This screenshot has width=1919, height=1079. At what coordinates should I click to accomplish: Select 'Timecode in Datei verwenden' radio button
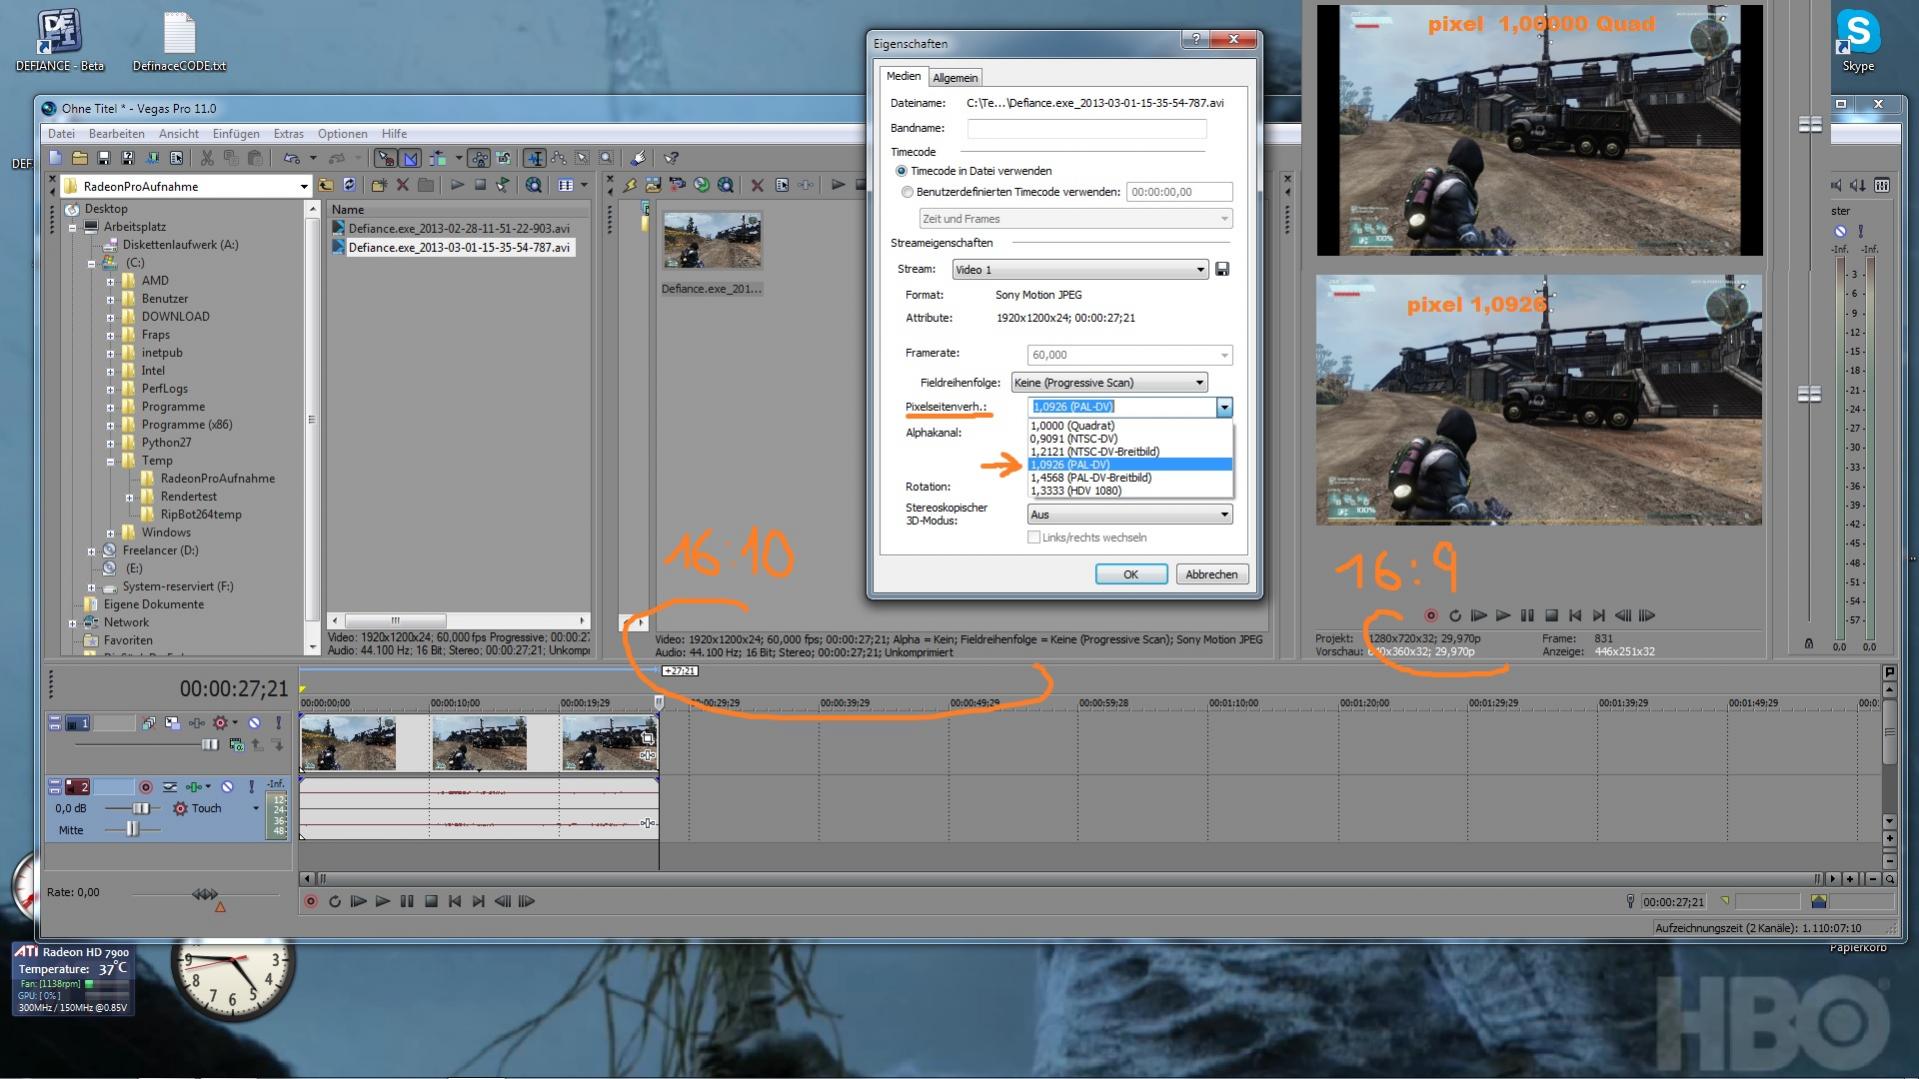(901, 171)
